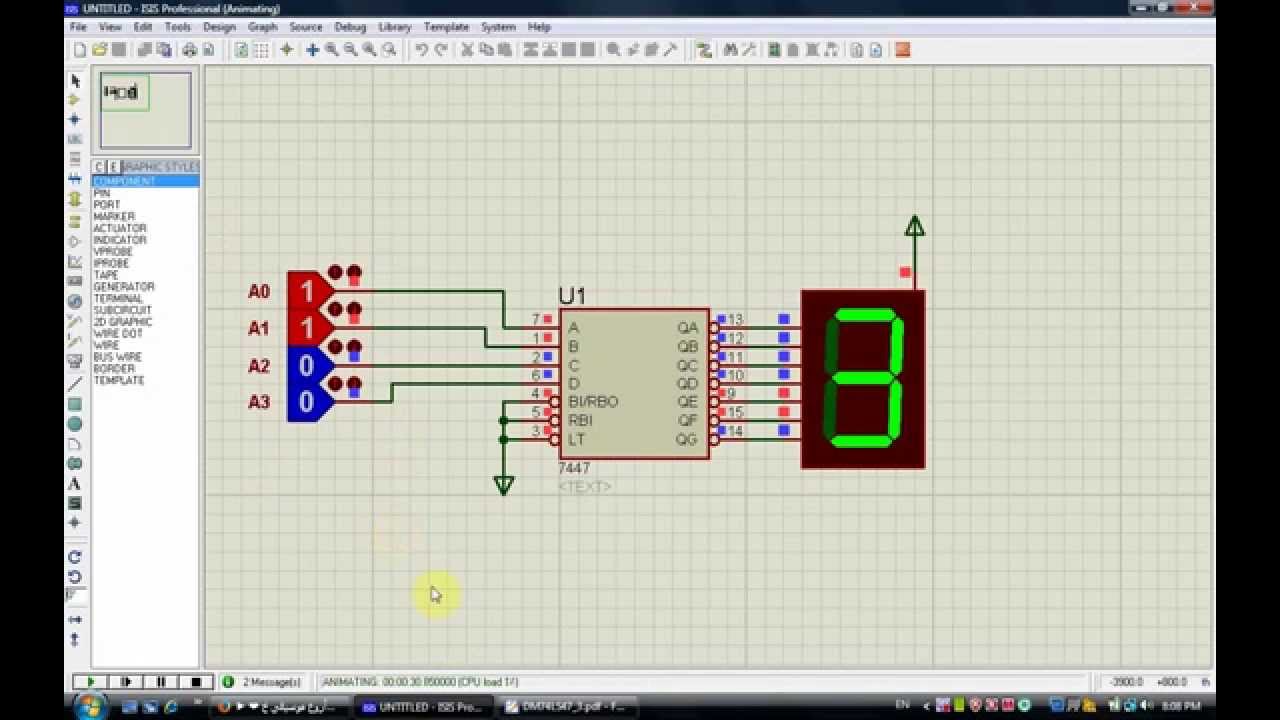
Task: Cut selection with scissors icon
Action: click(x=467, y=50)
